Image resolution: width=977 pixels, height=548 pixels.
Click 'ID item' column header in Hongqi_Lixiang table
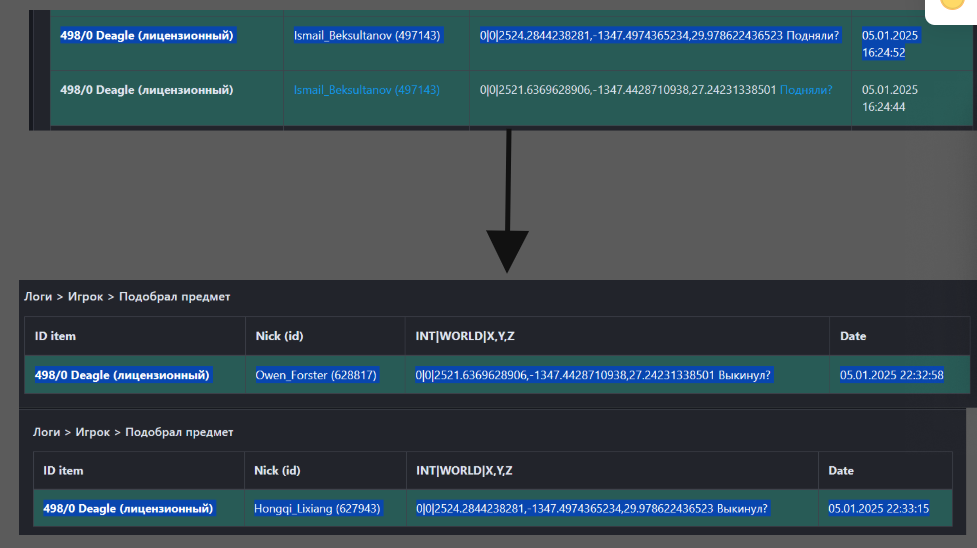[x=63, y=470]
